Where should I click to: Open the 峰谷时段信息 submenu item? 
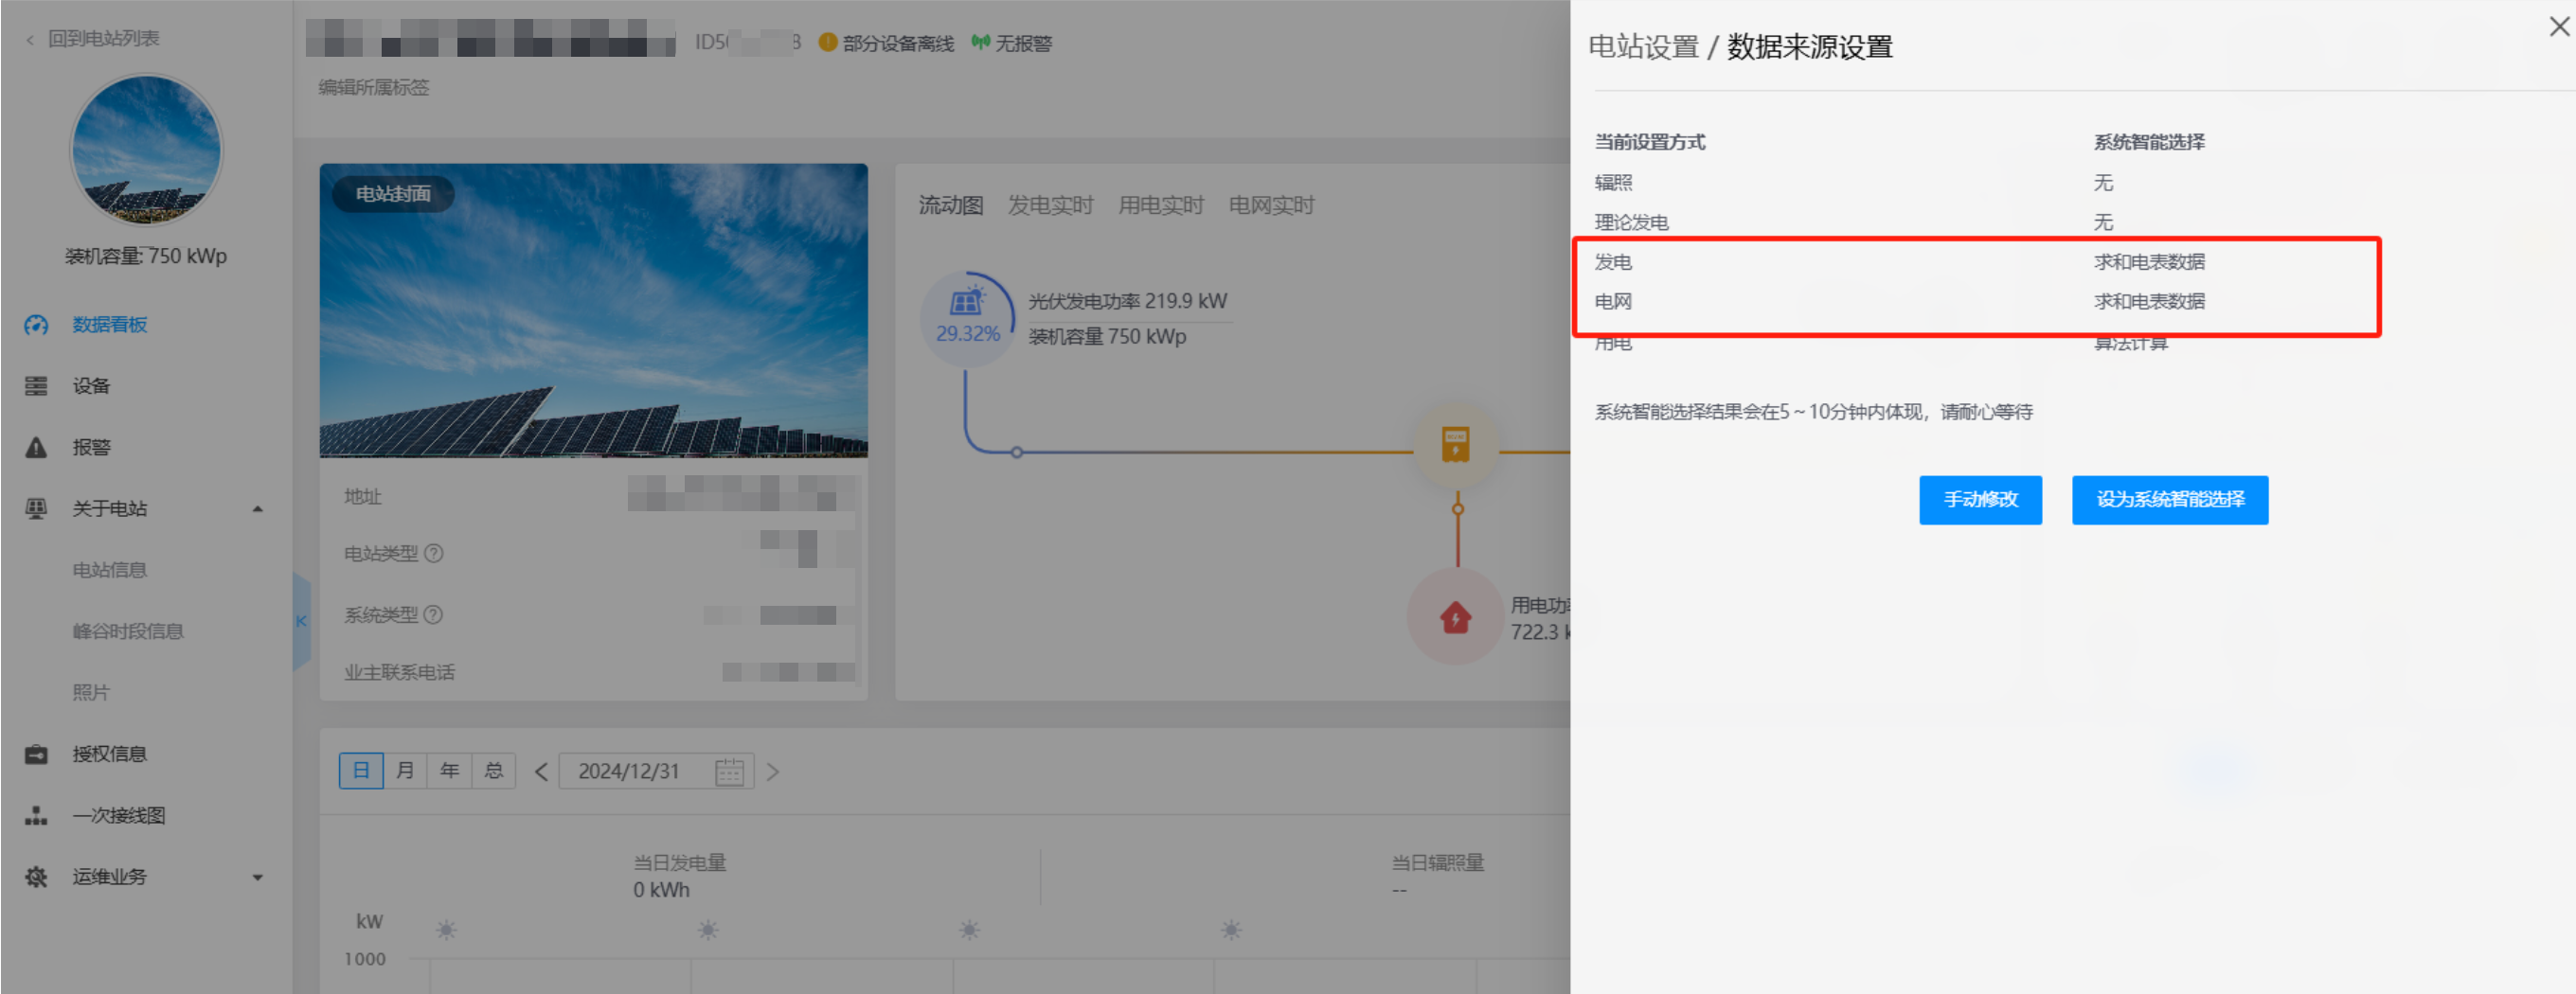128,631
